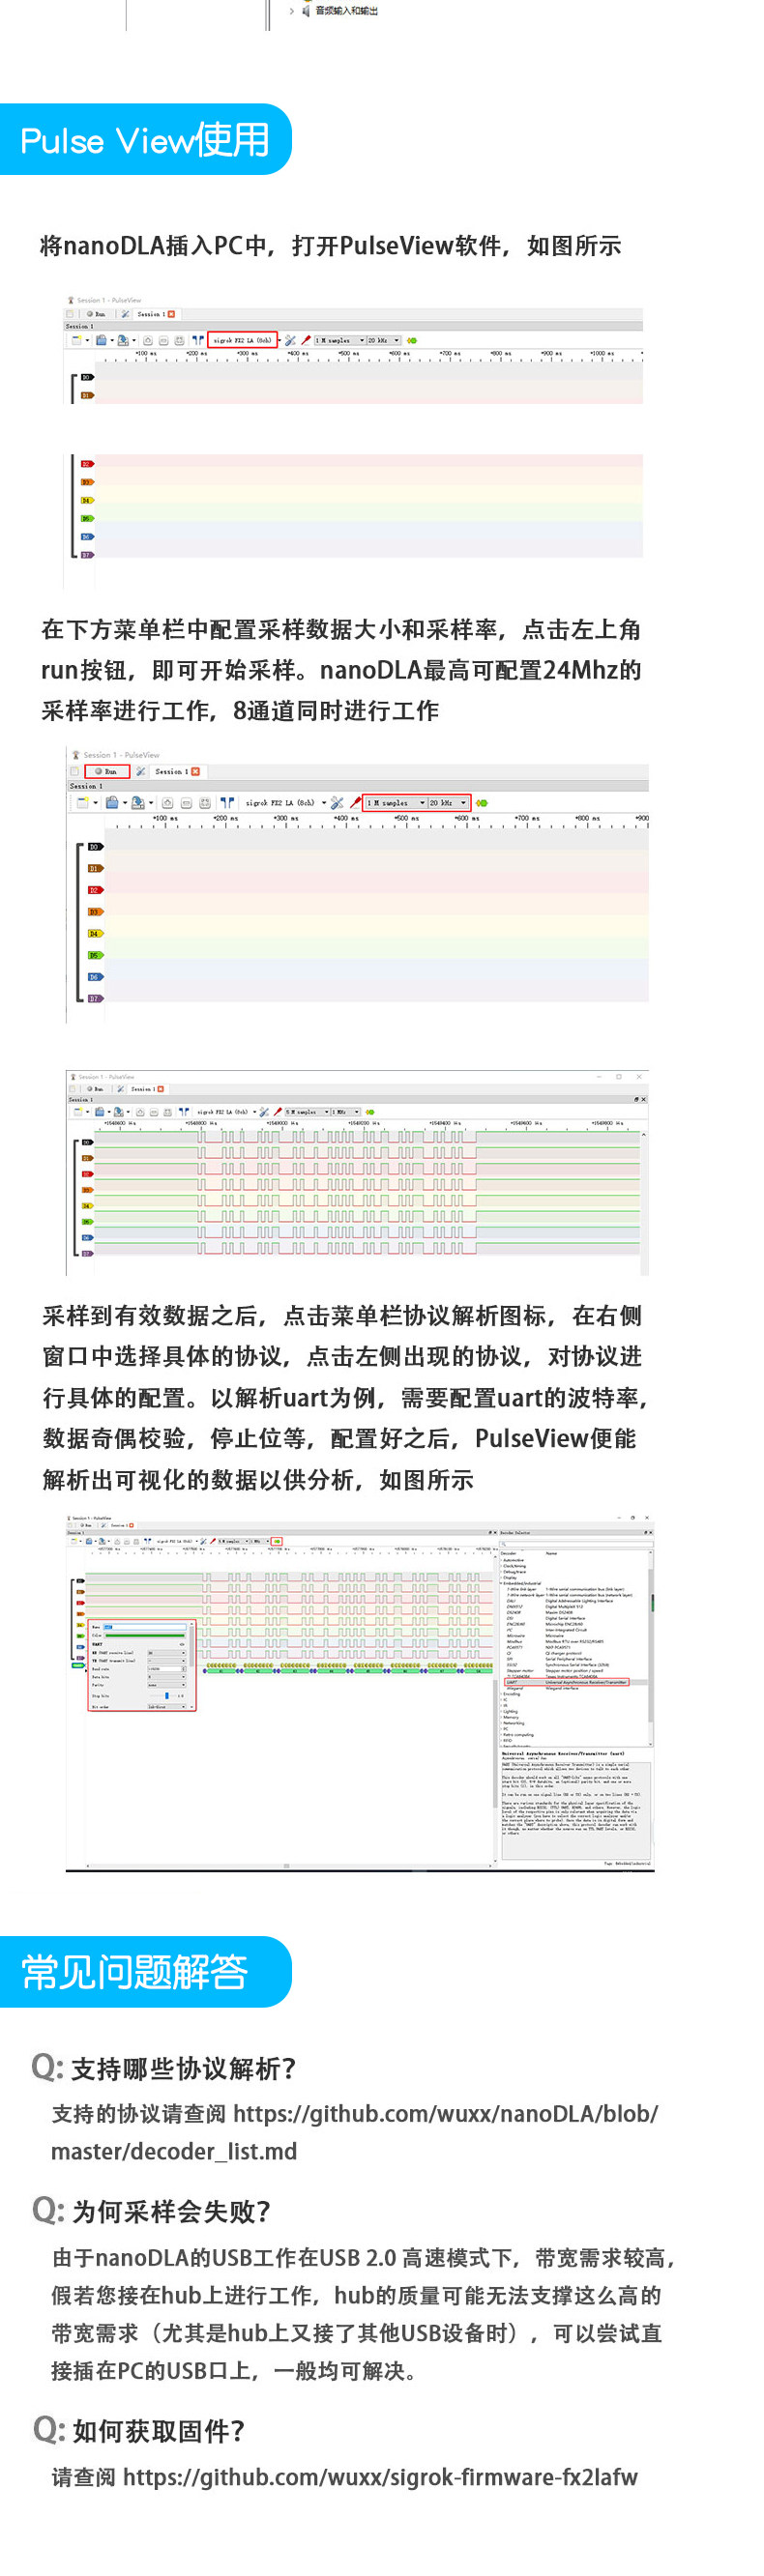764x2576 pixels.
Task: Click the sigrok FX2 LA (8ch) device button in the second screenshot
Action: (x=280, y=803)
